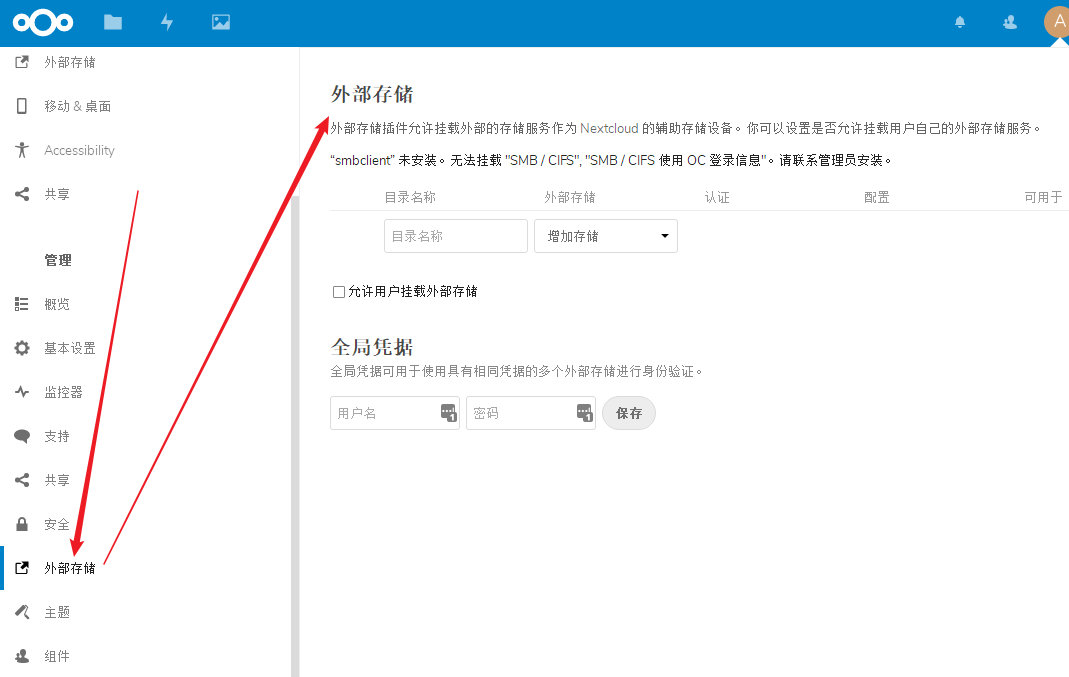Image resolution: width=1069 pixels, height=677 pixels.
Task: Open Accessibility settings
Action: [x=79, y=150]
